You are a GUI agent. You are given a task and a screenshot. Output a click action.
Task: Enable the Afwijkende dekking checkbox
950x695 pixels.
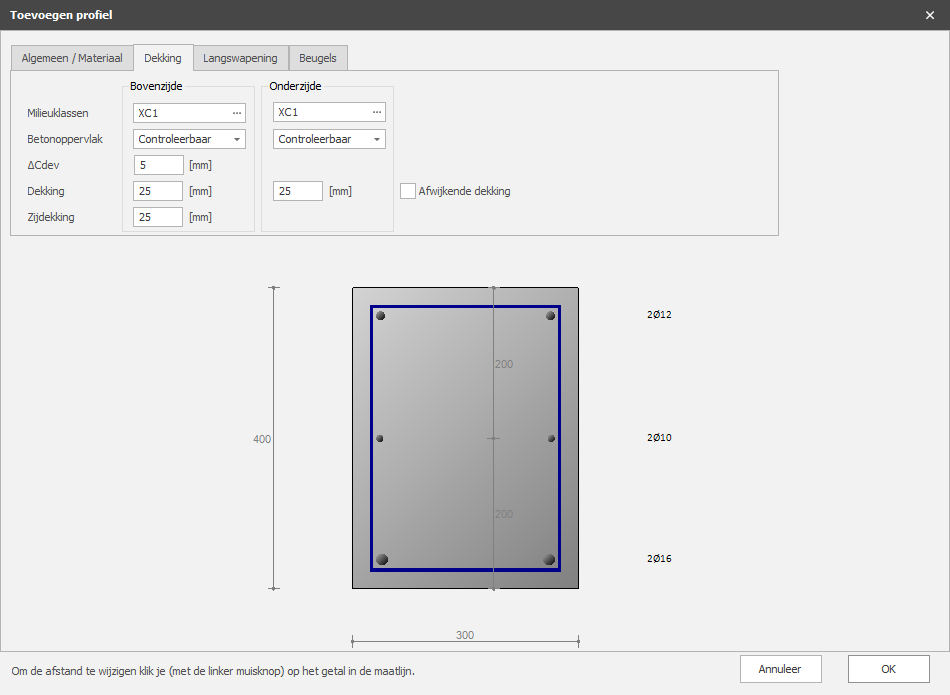408,191
